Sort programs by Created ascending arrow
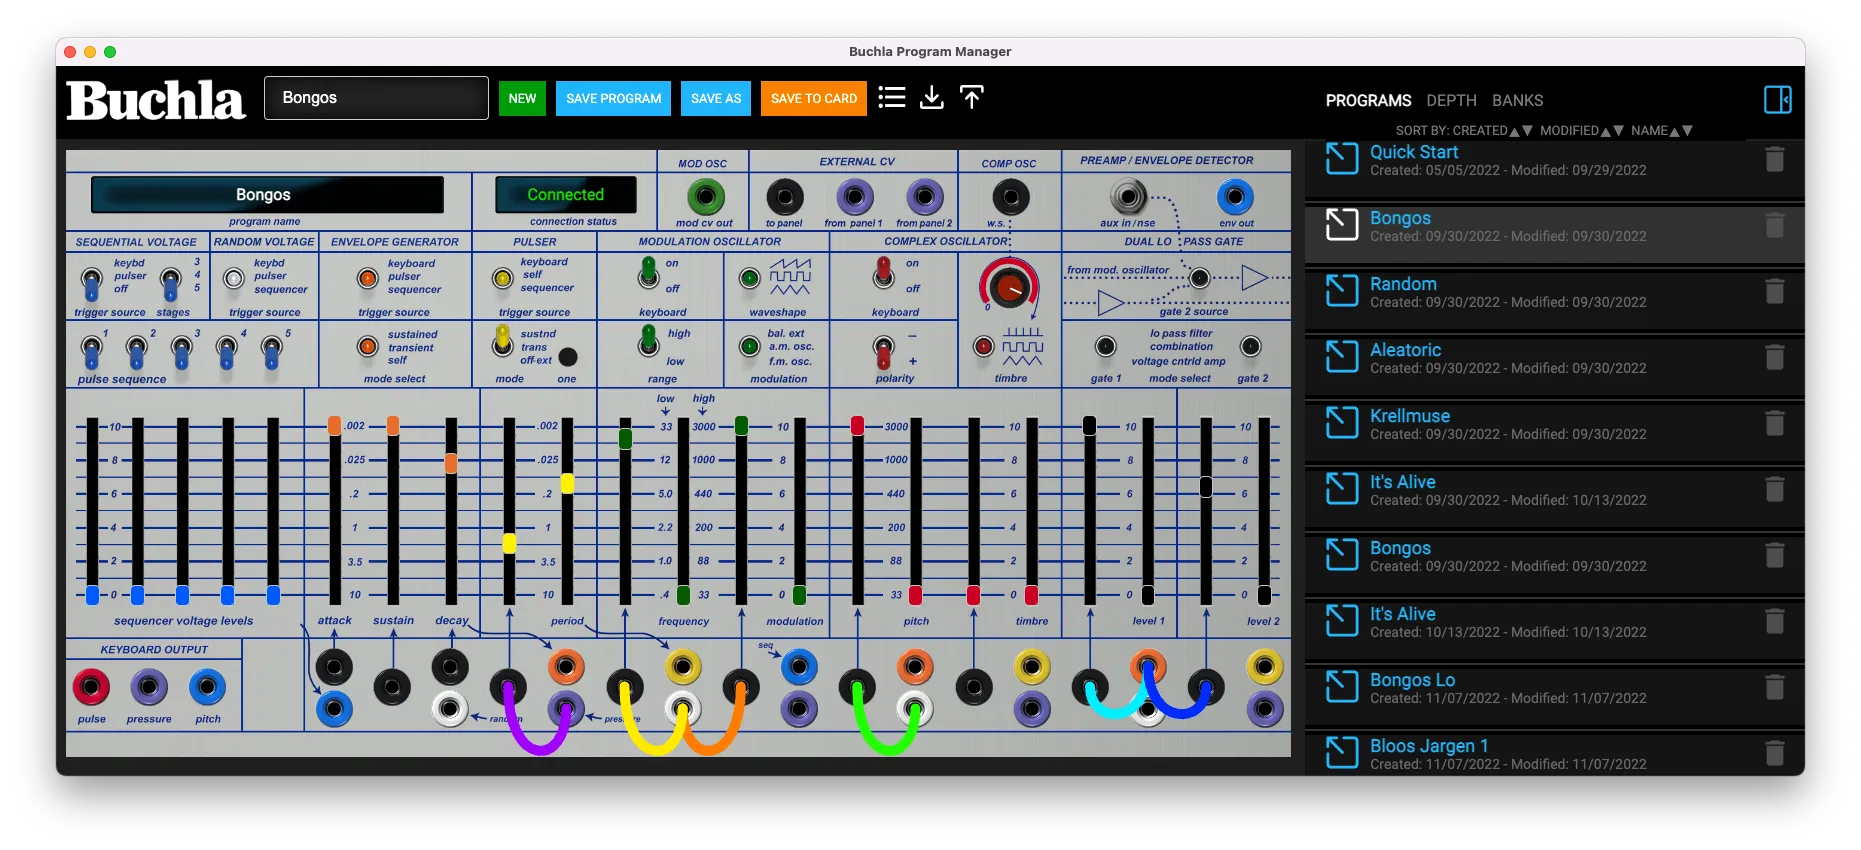The height and width of the screenshot is (850, 1861). (1514, 131)
